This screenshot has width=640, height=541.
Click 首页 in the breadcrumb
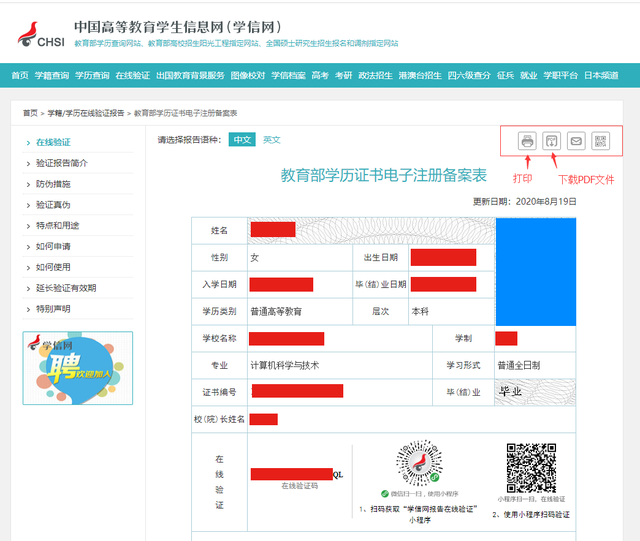point(30,113)
